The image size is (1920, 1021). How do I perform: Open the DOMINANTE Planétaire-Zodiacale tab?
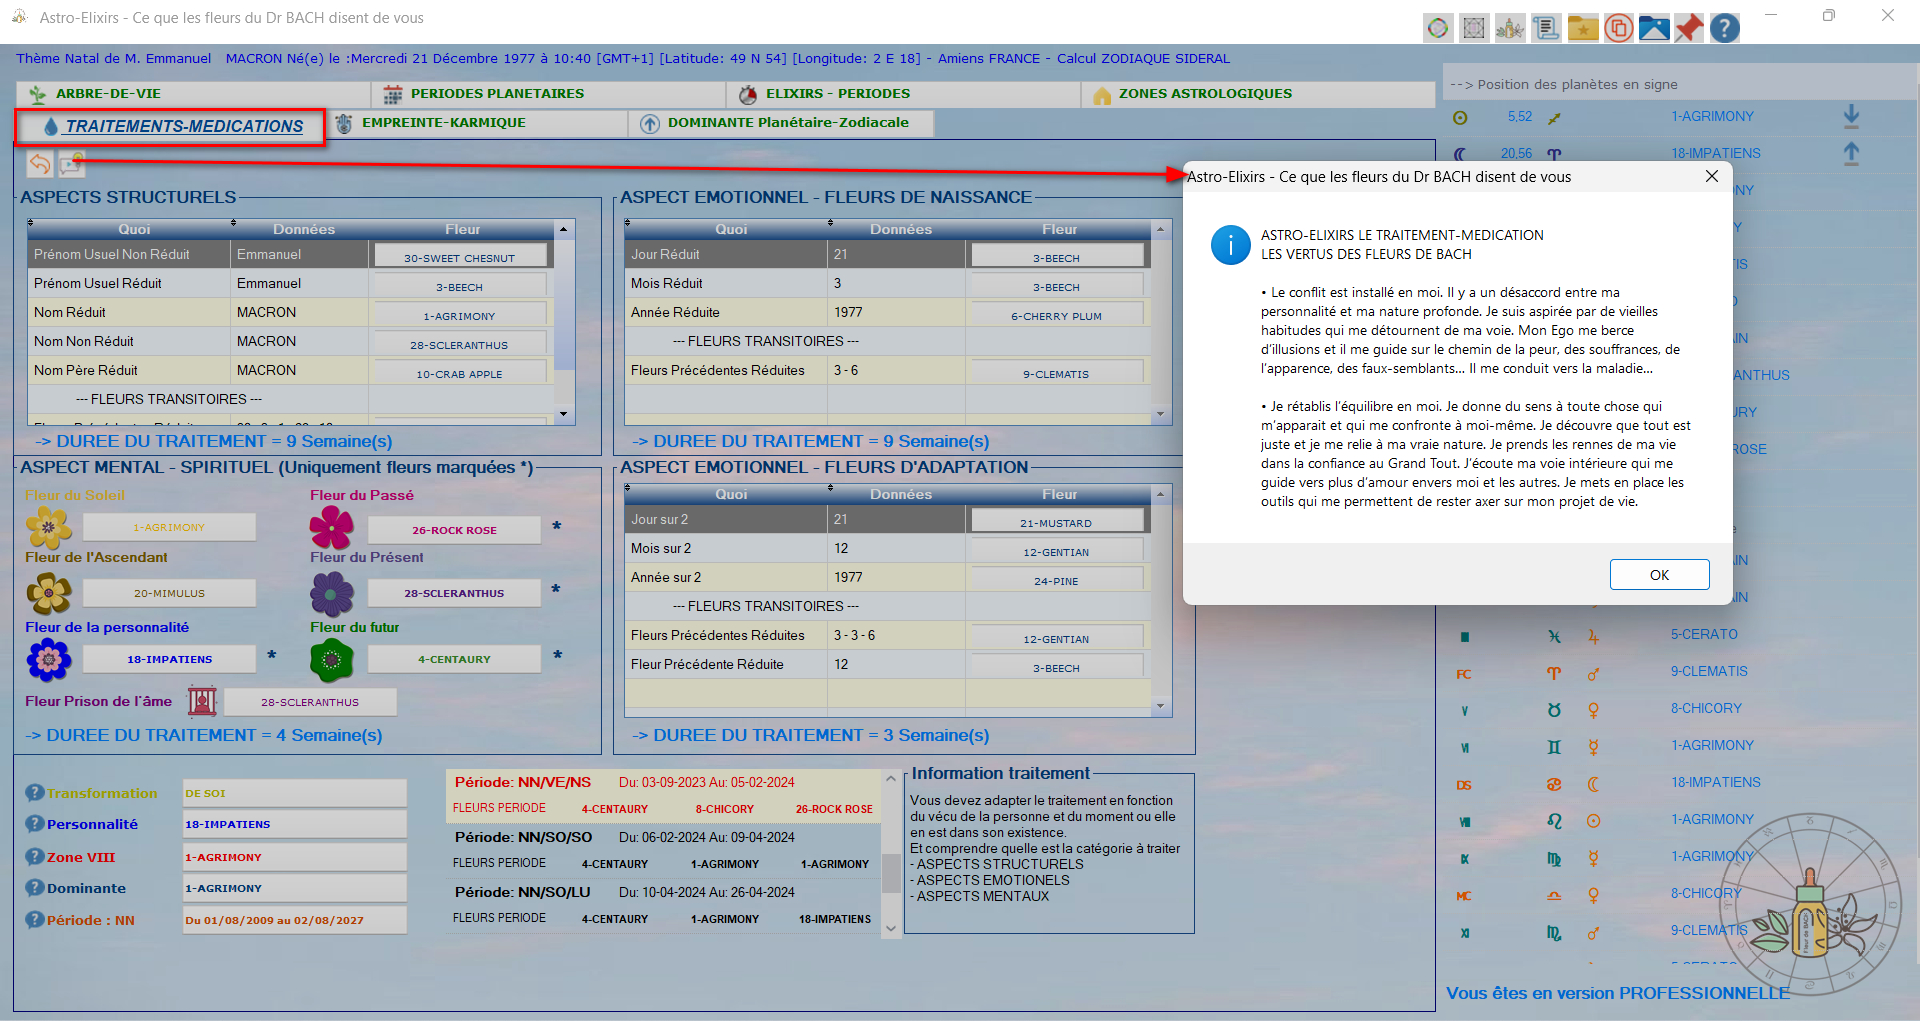coord(782,123)
